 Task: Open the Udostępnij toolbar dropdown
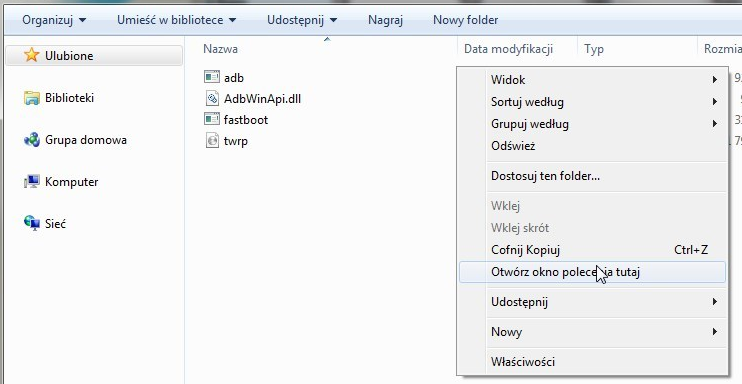click(x=302, y=20)
